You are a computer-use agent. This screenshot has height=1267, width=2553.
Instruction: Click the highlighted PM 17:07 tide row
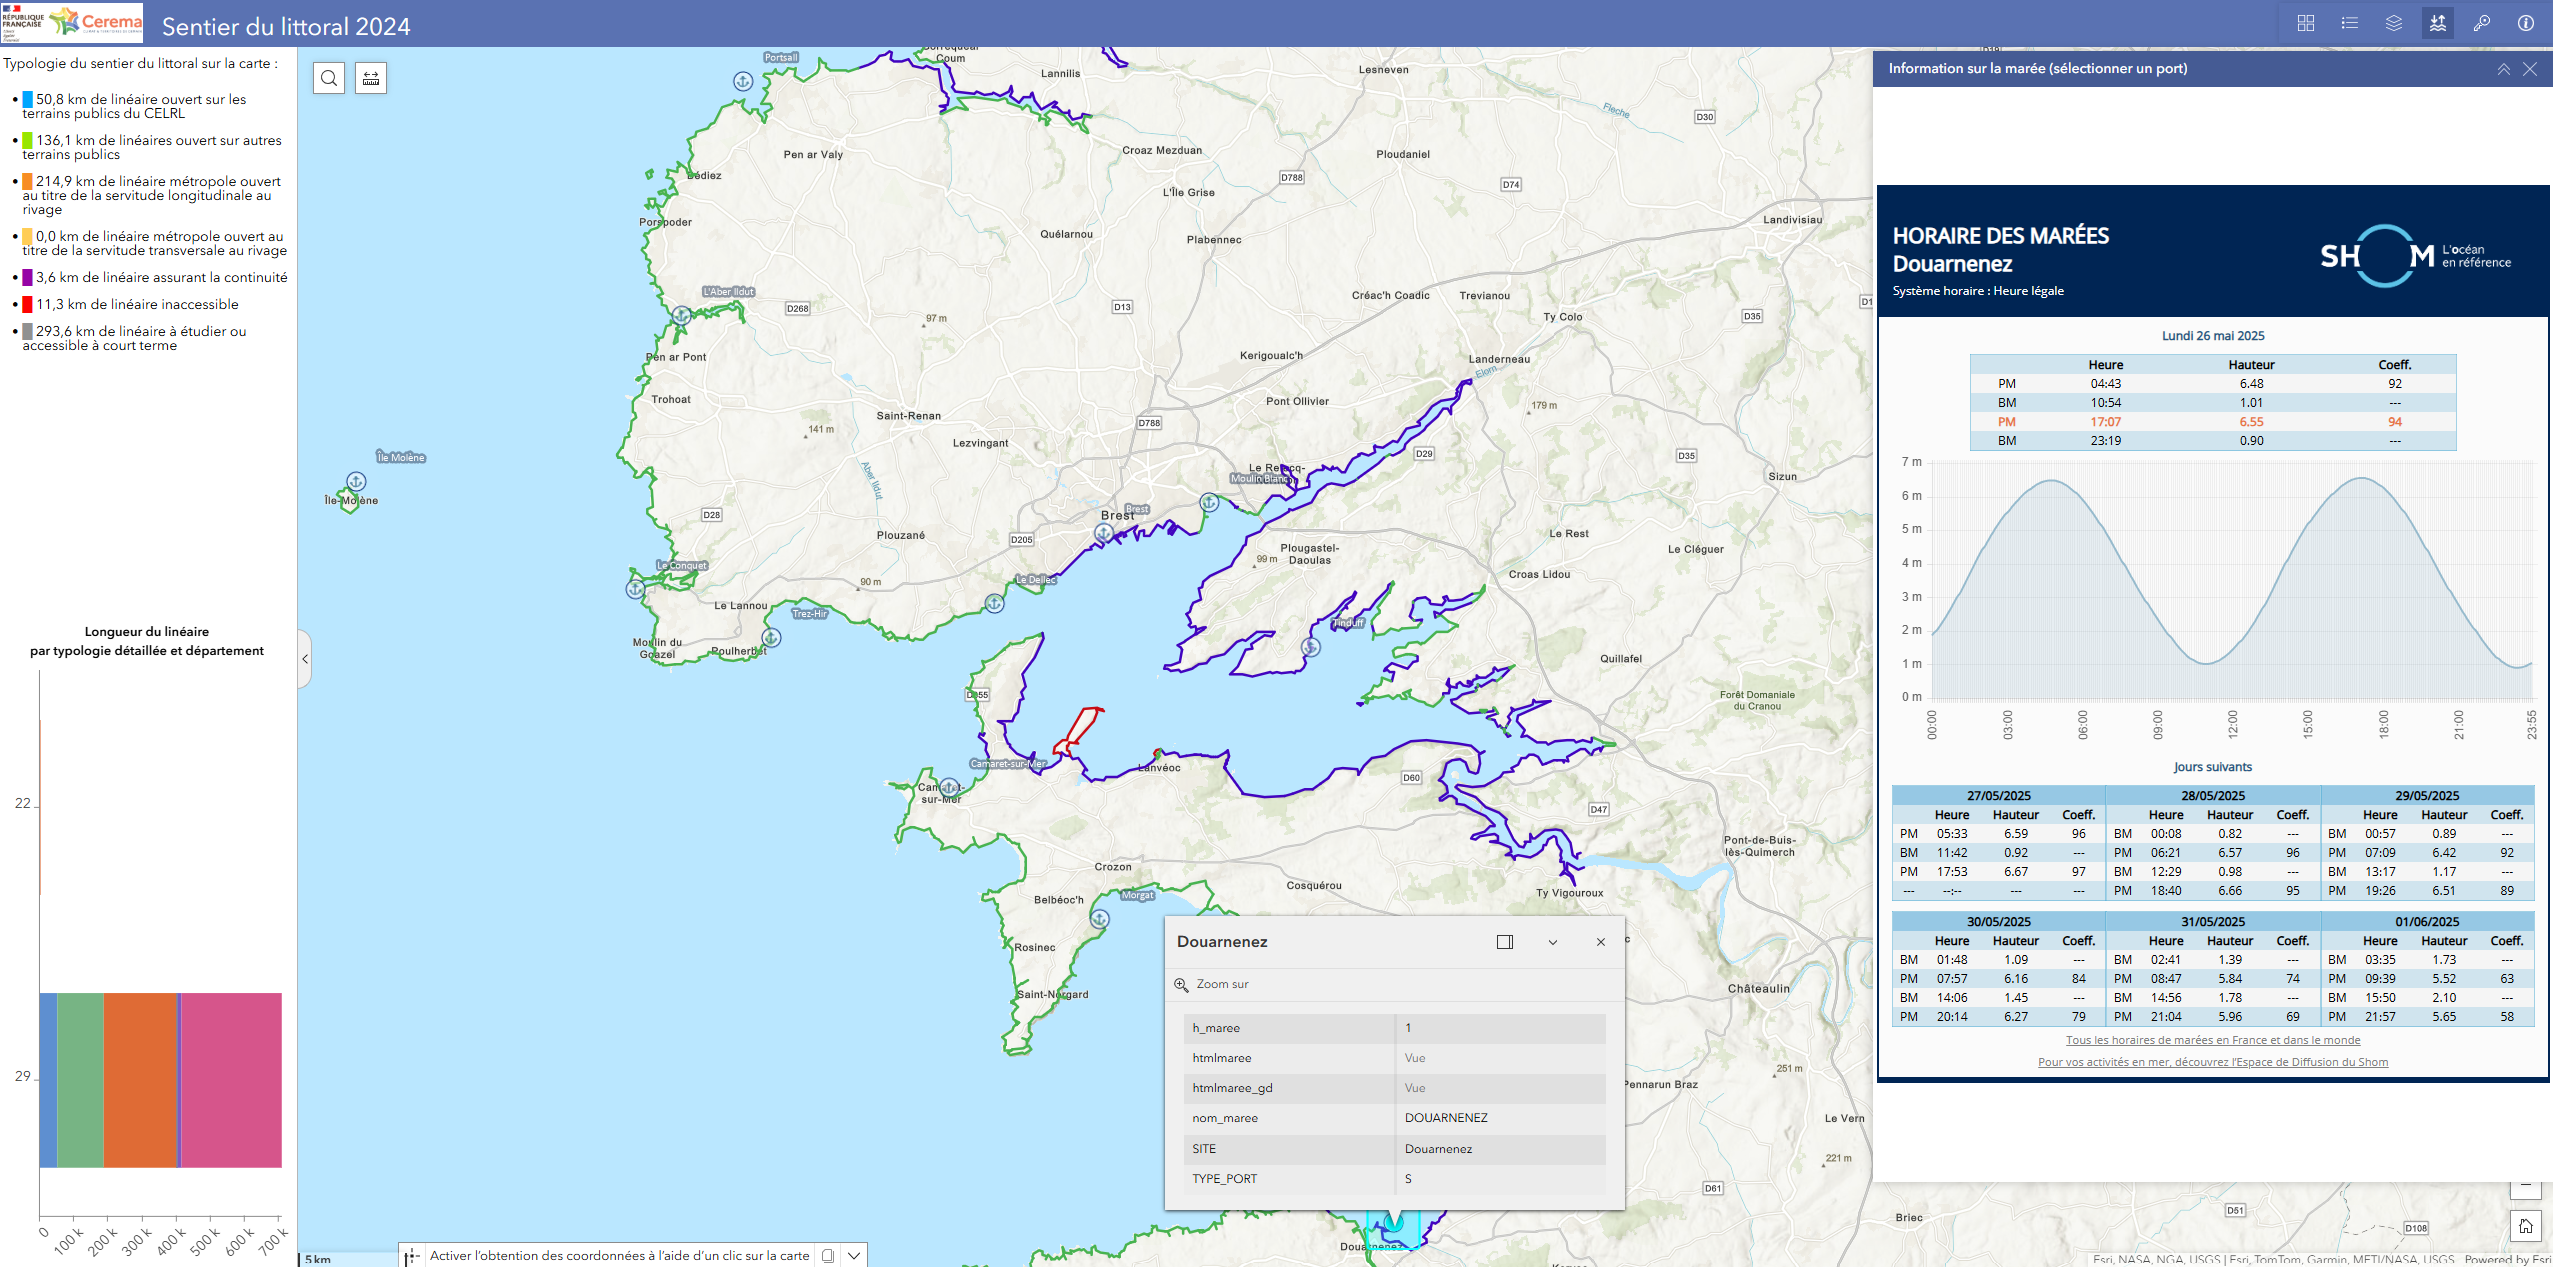2213,422
